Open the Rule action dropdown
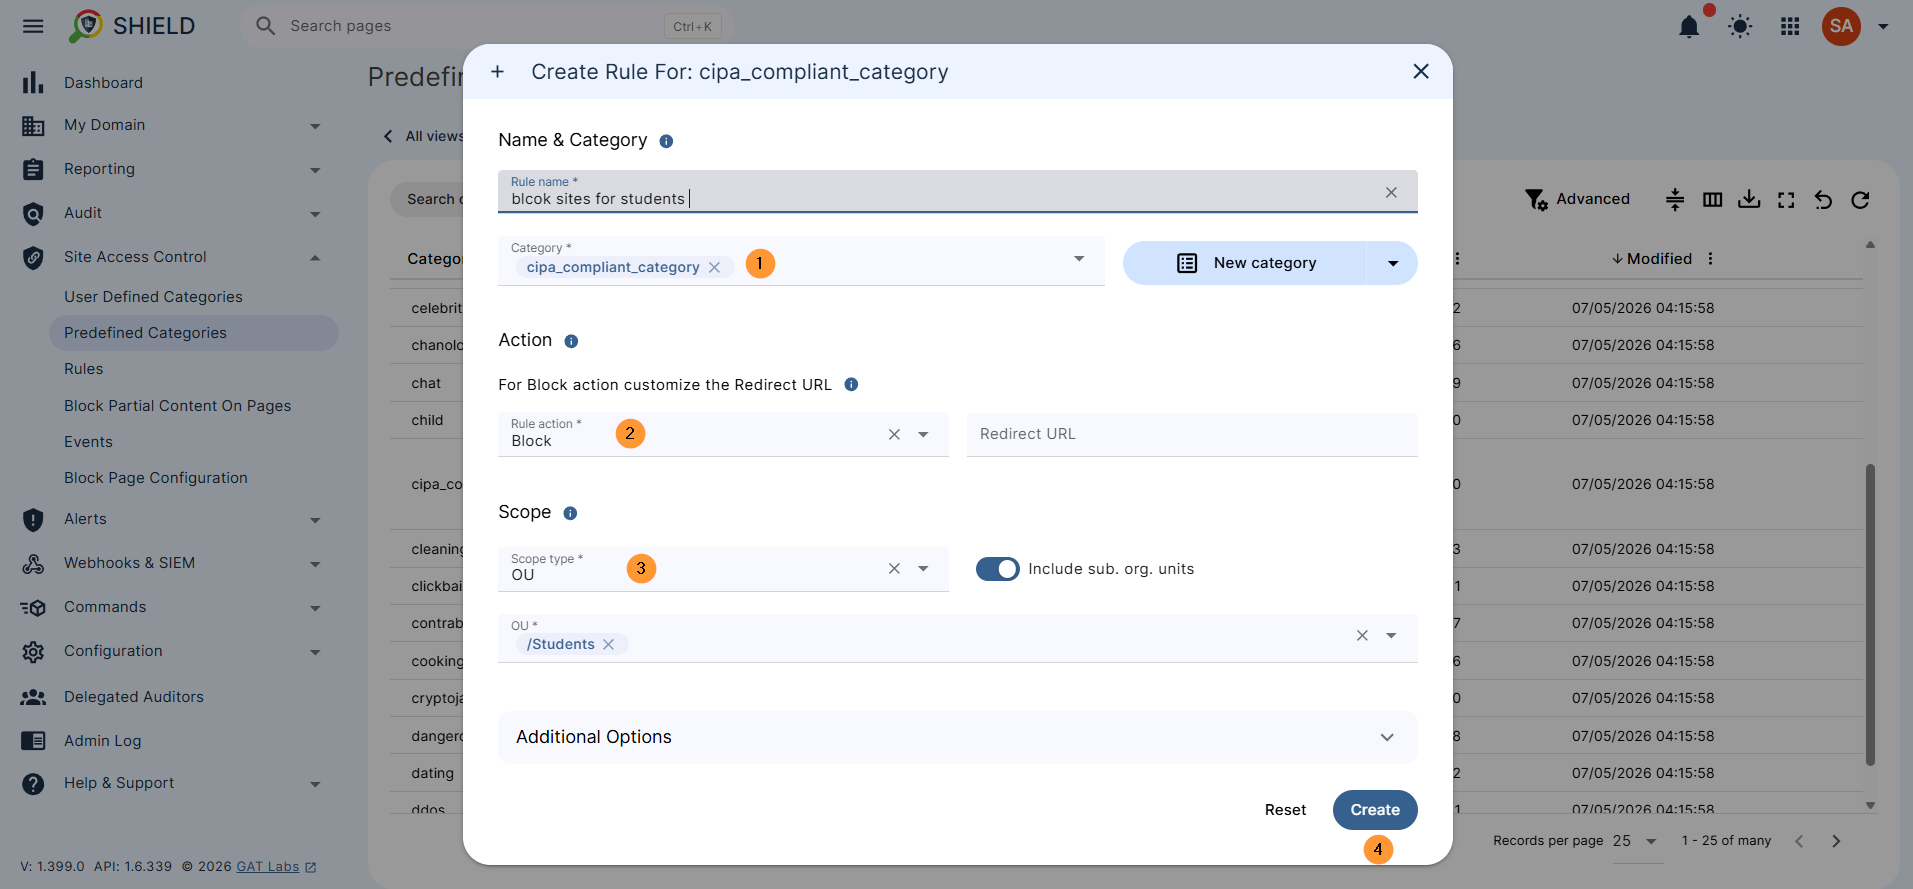This screenshot has height=889, width=1913. coord(923,434)
